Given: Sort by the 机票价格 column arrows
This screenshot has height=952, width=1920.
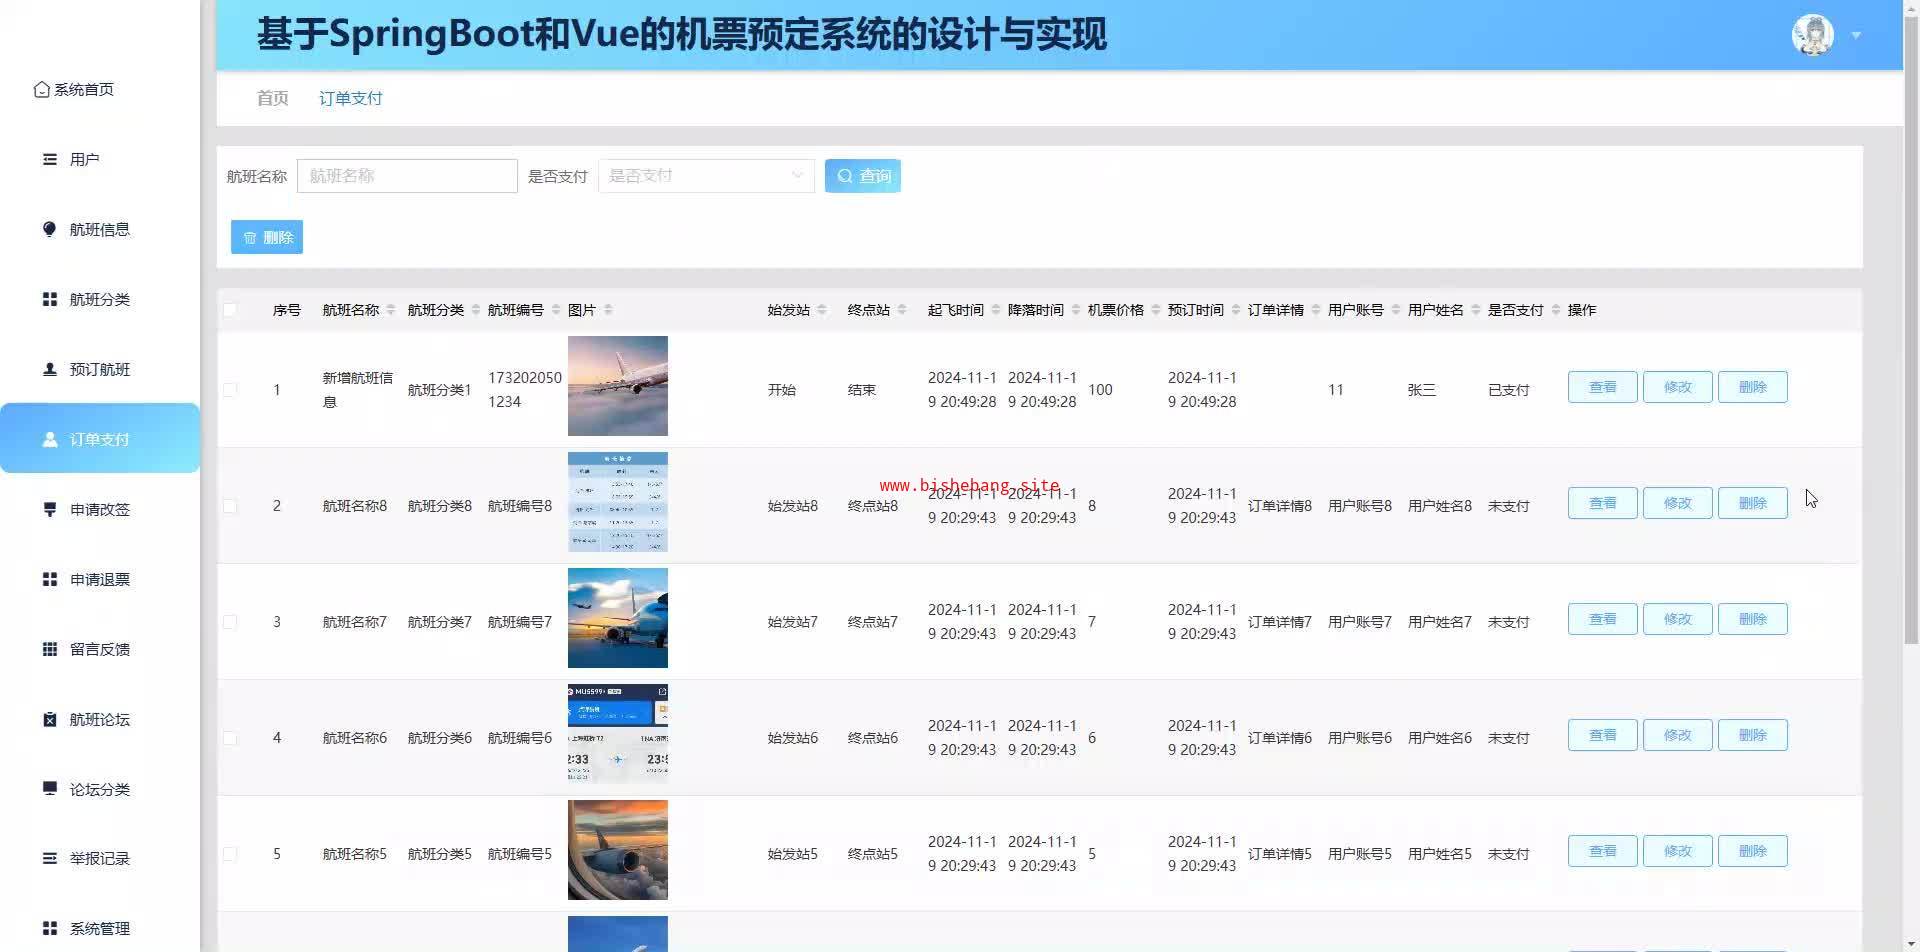Looking at the screenshot, I should 1155,310.
